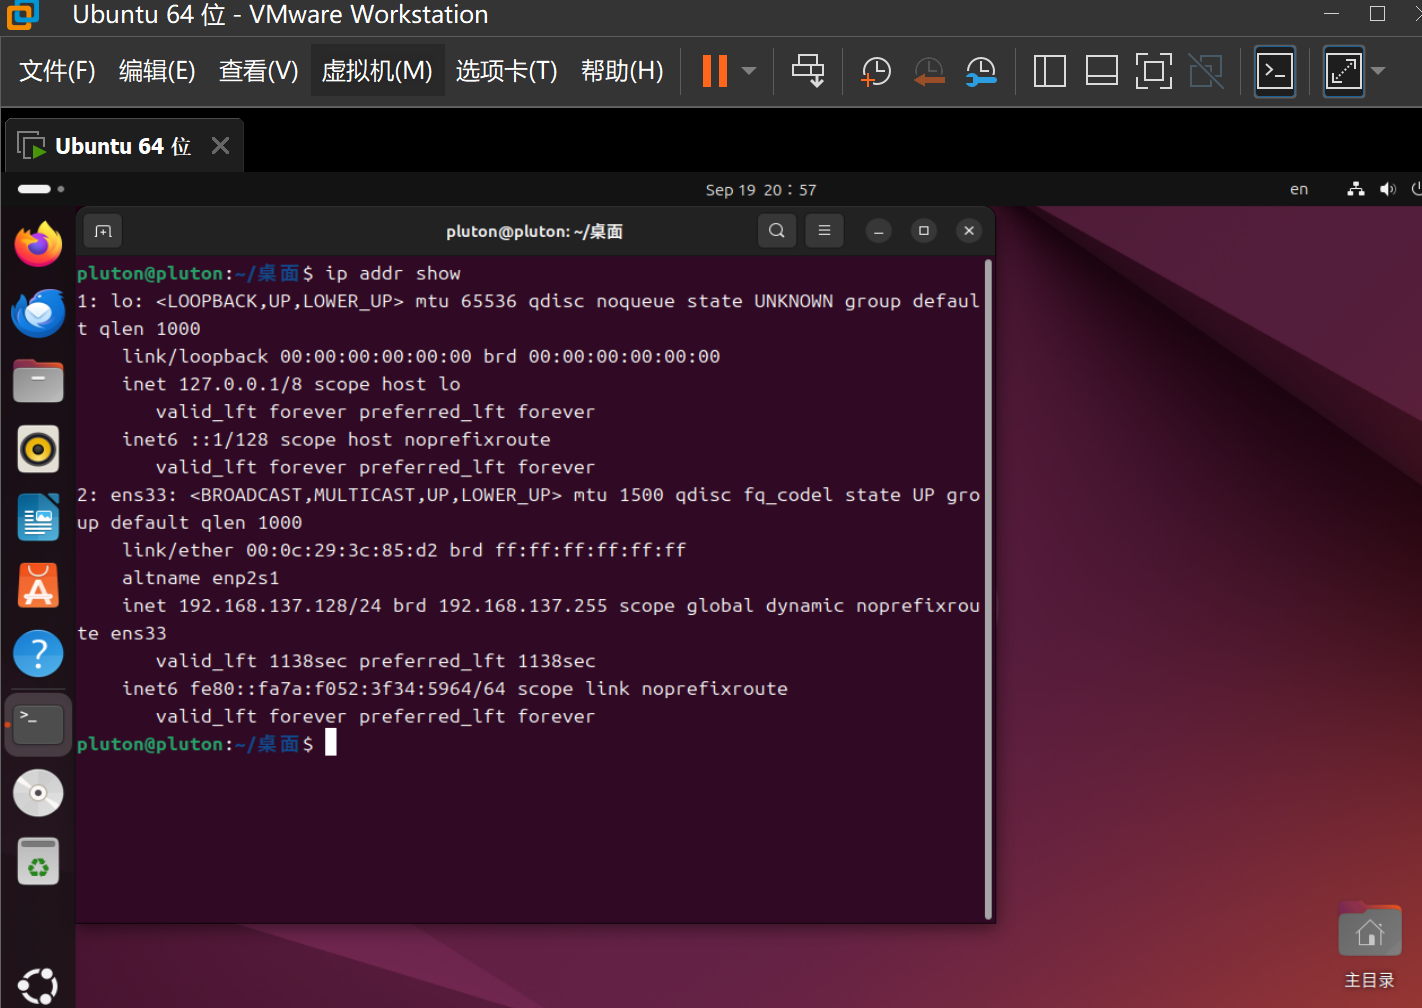Send Ctrl+Alt+Del to the guest OS
This screenshot has height=1008, width=1422.
807,70
